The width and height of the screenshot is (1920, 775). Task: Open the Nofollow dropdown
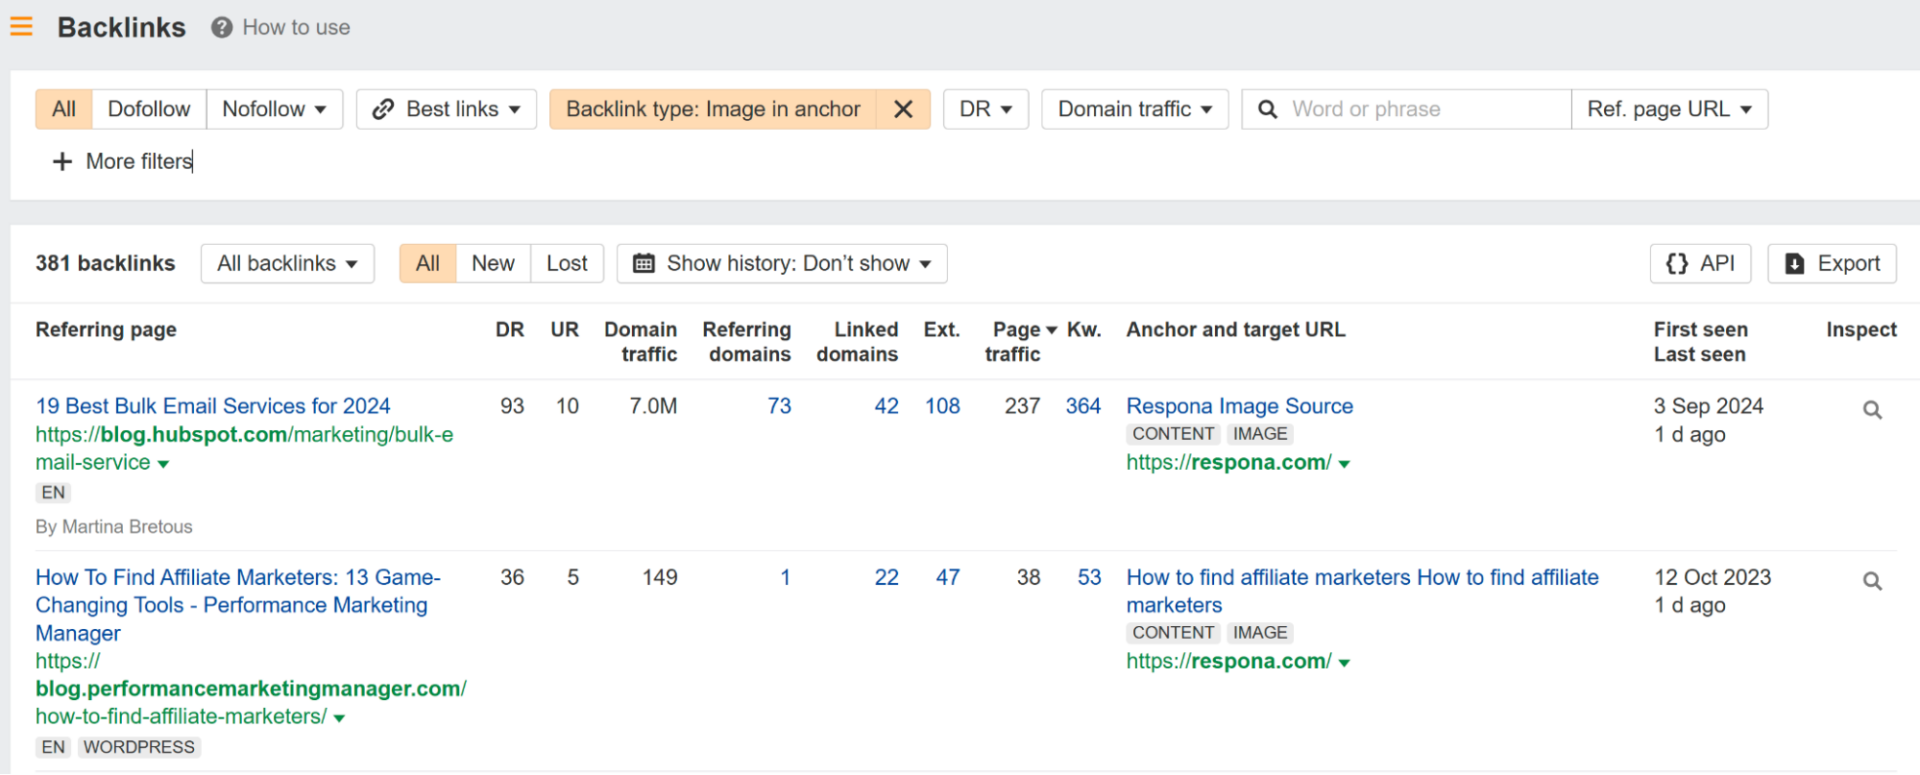pyautogui.click(x=274, y=109)
